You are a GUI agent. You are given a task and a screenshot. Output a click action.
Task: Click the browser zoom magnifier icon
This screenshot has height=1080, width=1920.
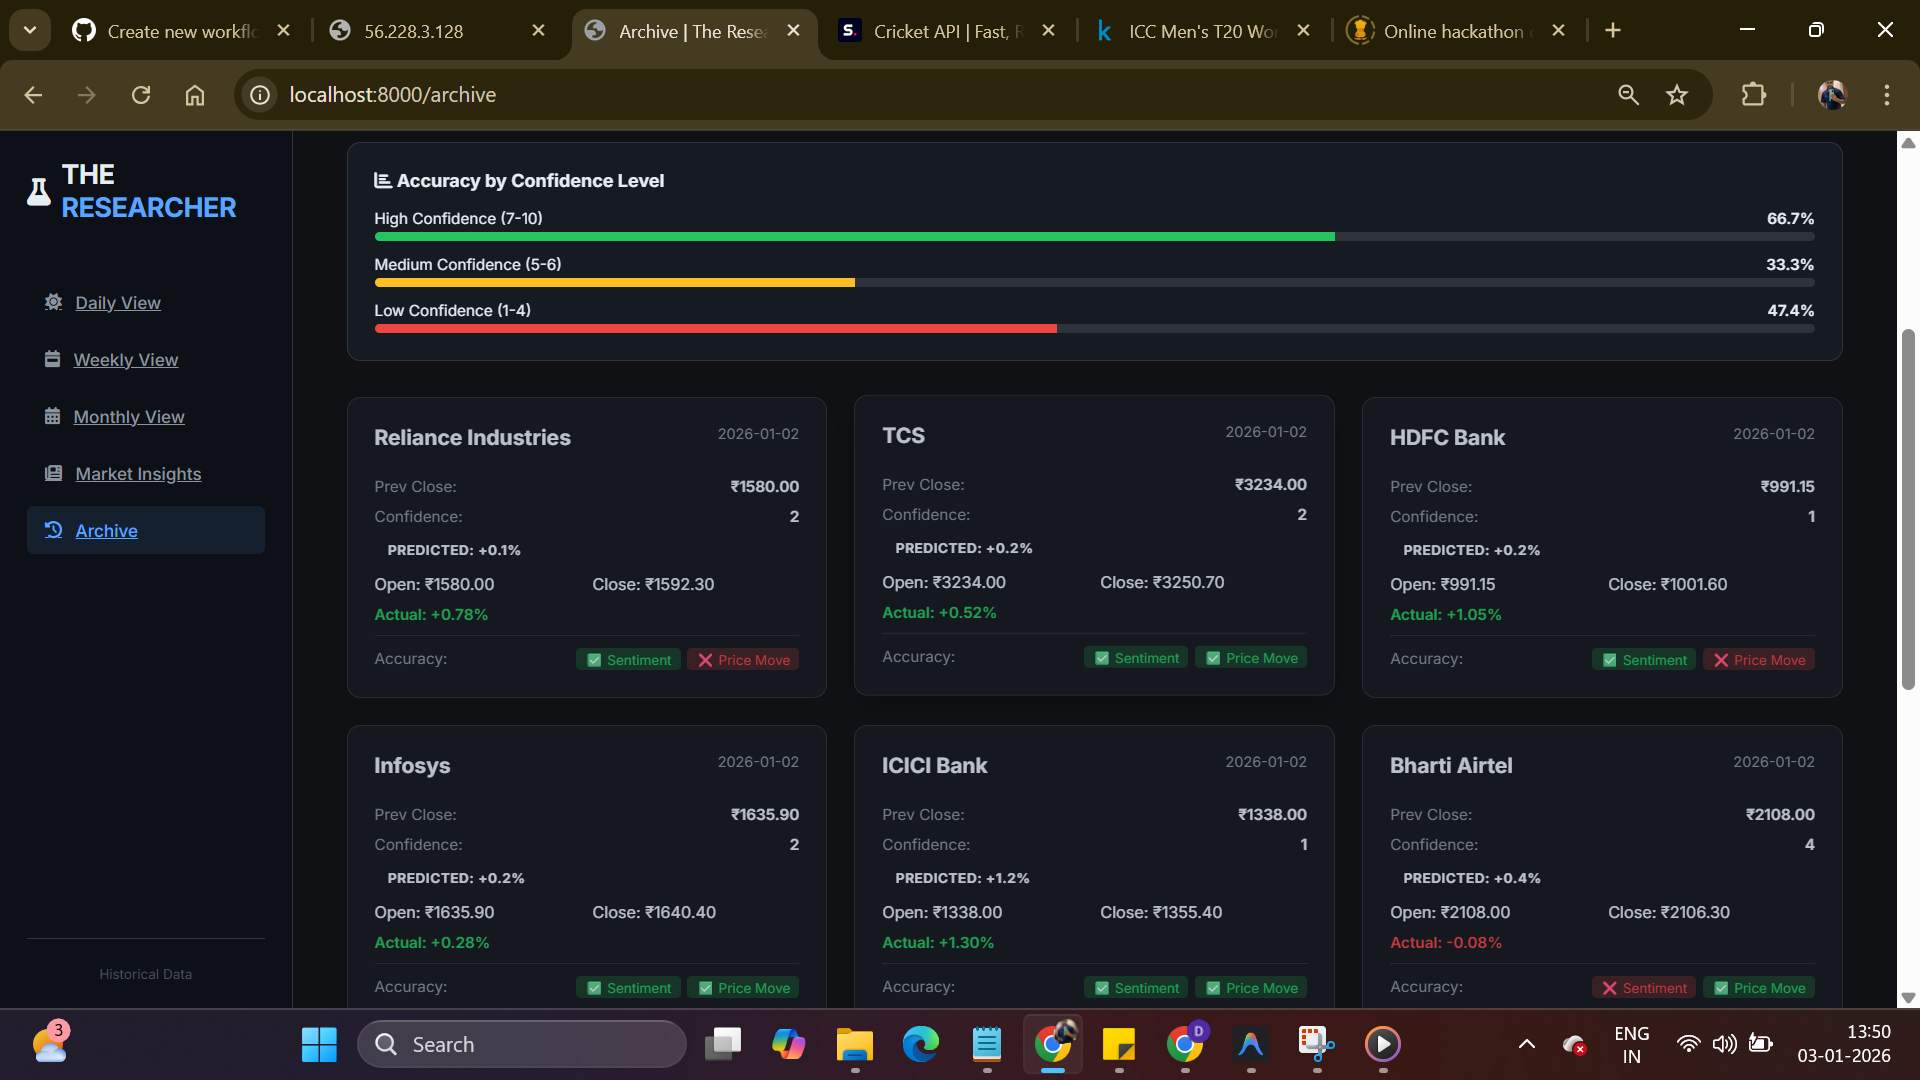[1628, 95]
